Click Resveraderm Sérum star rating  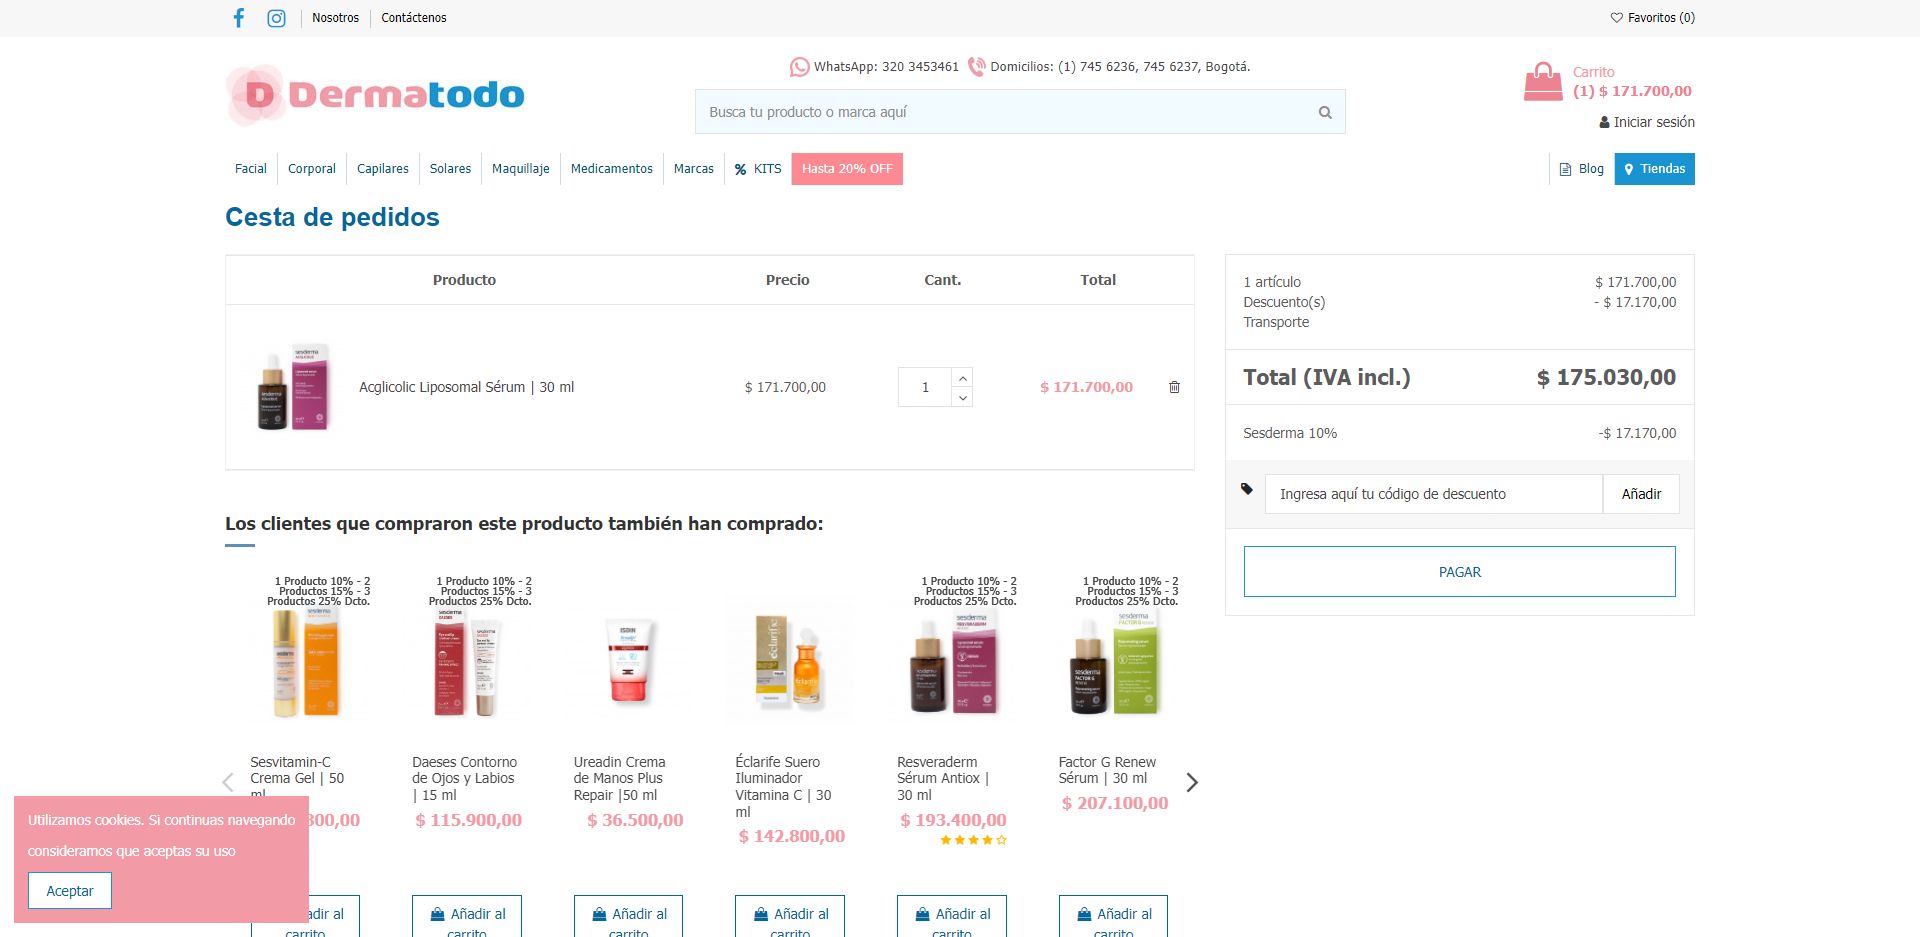(x=974, y=840)
